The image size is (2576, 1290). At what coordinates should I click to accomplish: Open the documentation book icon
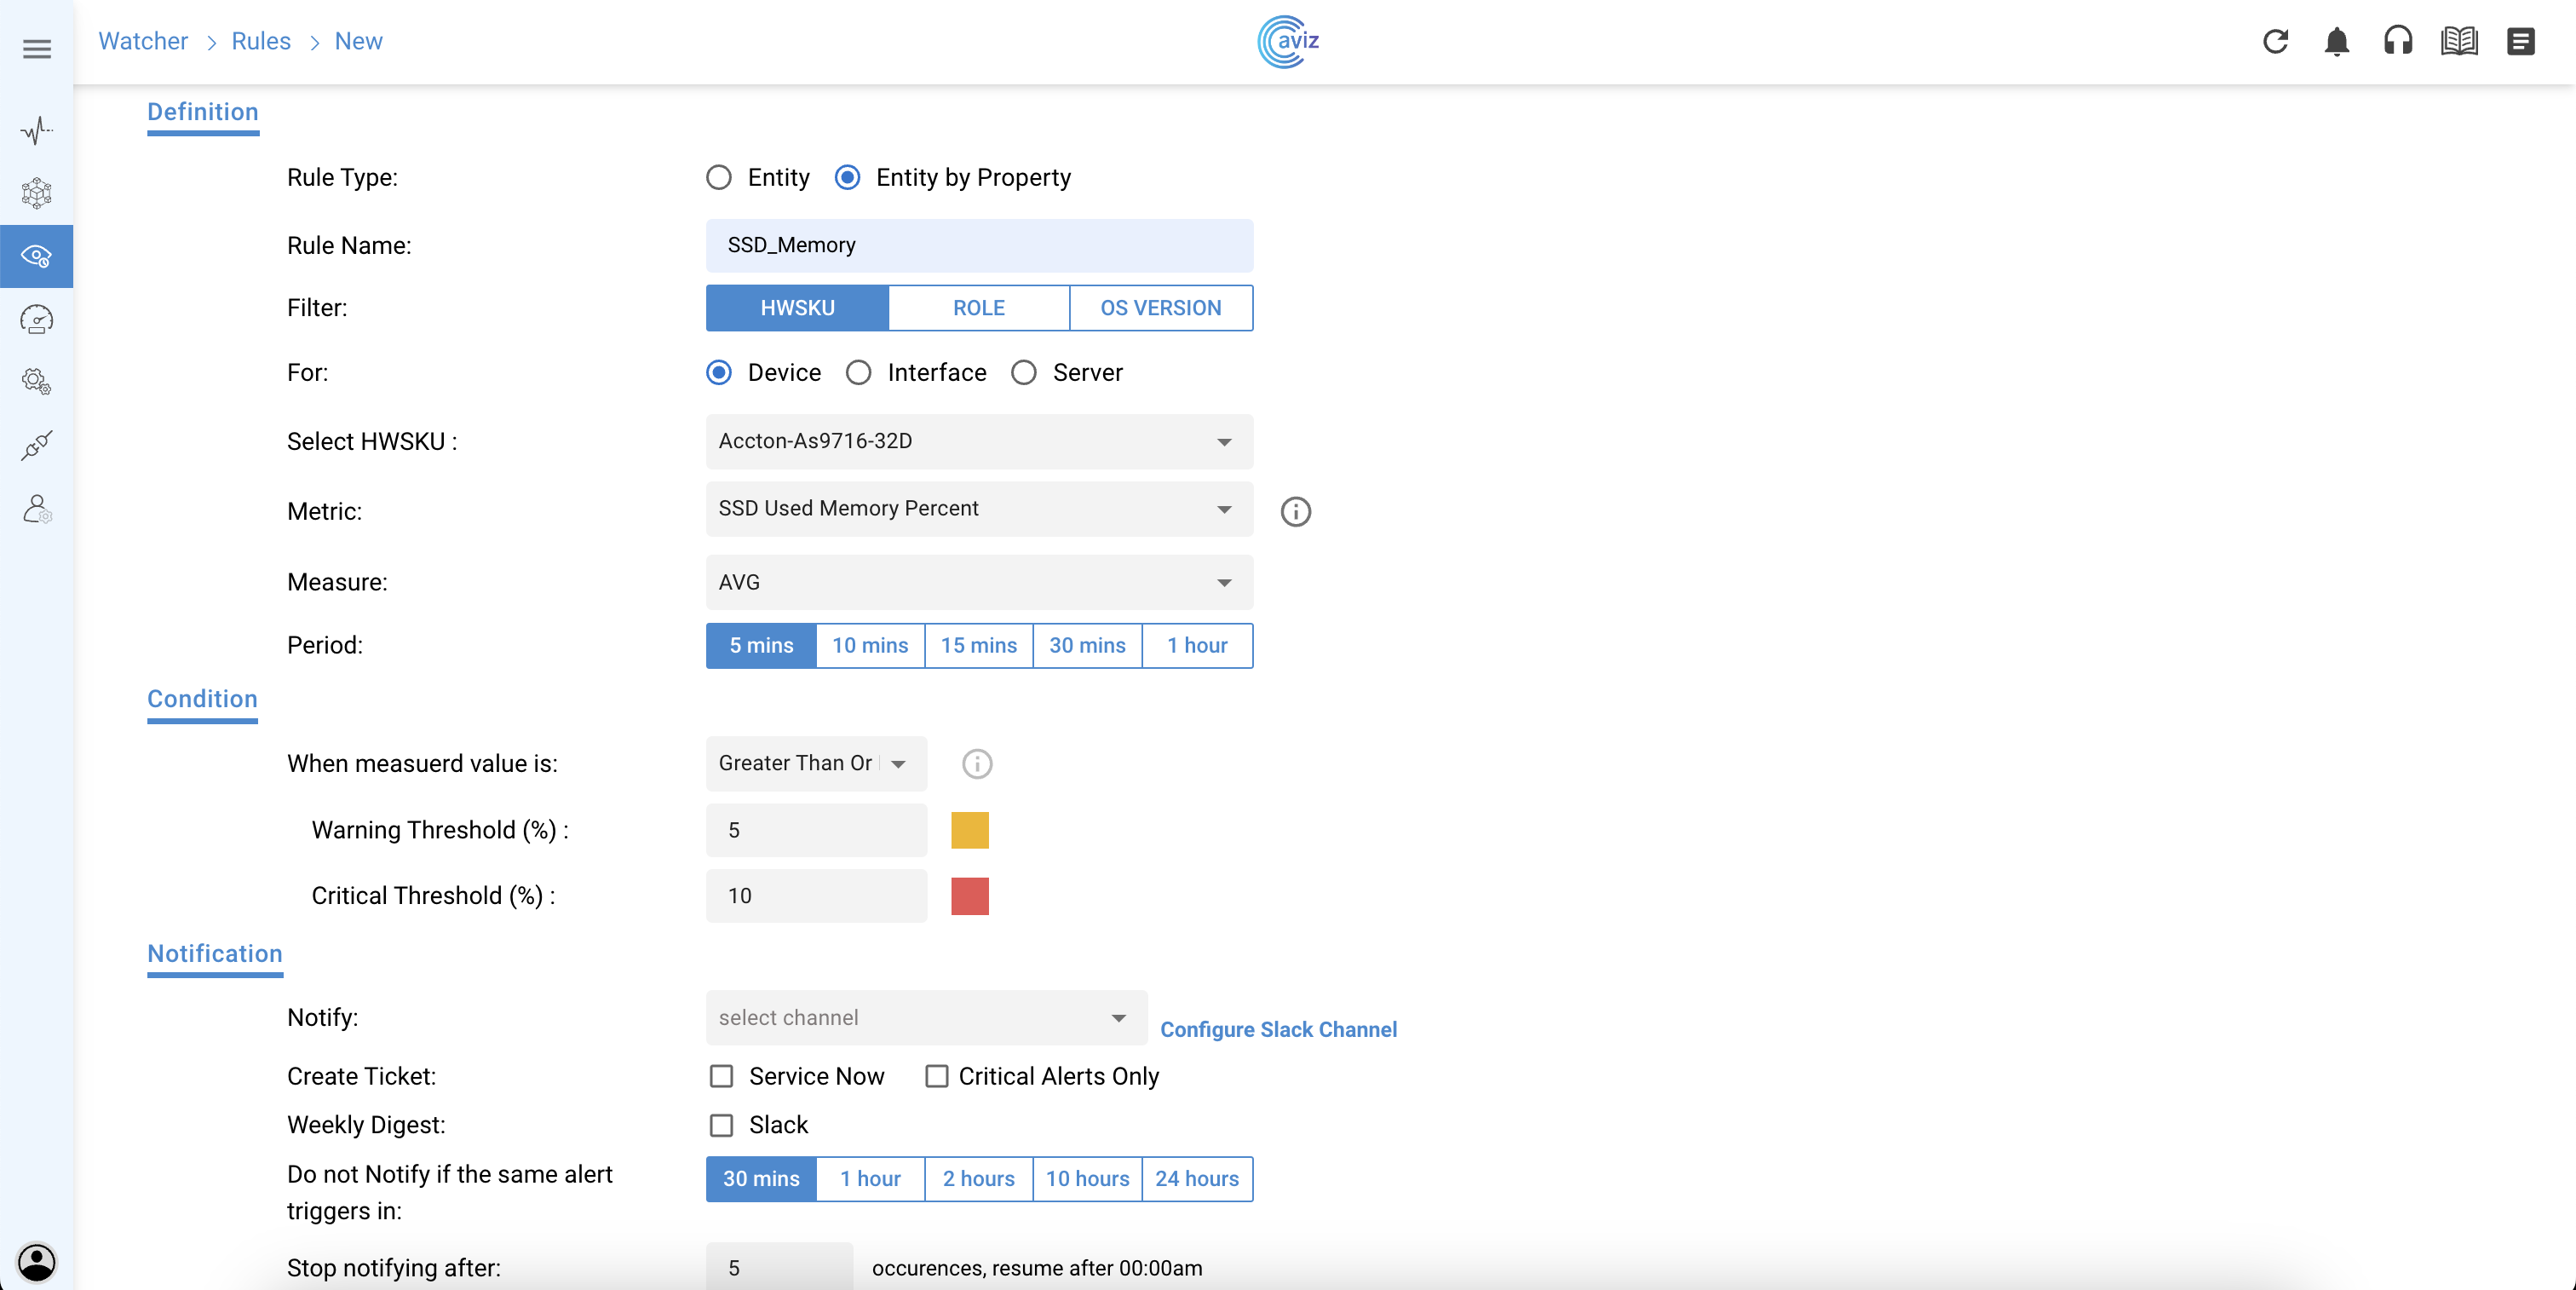[x=2459, y=41]
